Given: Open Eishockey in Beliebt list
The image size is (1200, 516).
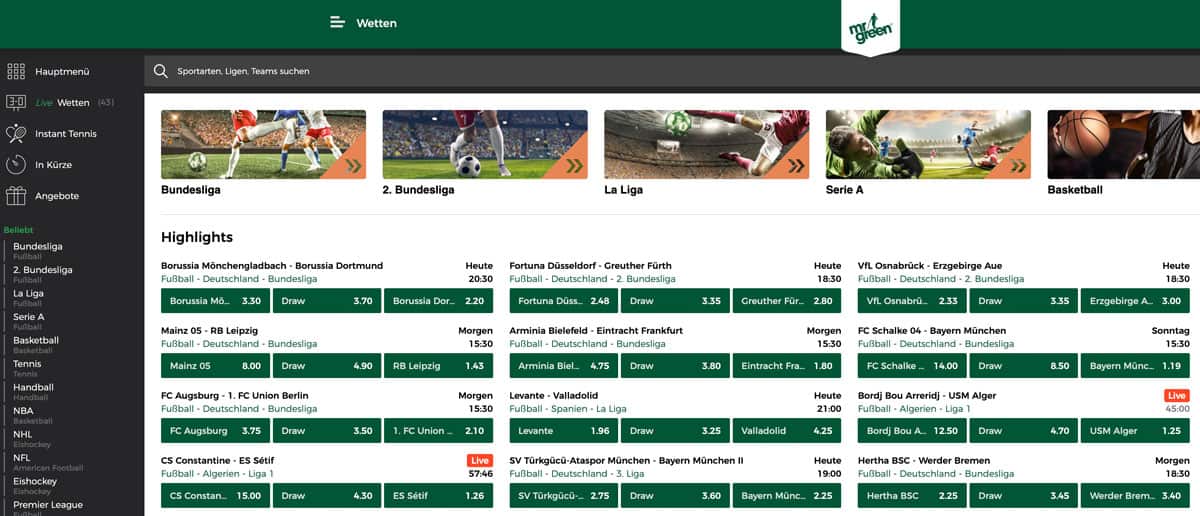Looking at the screenshot, I should 34,481.
